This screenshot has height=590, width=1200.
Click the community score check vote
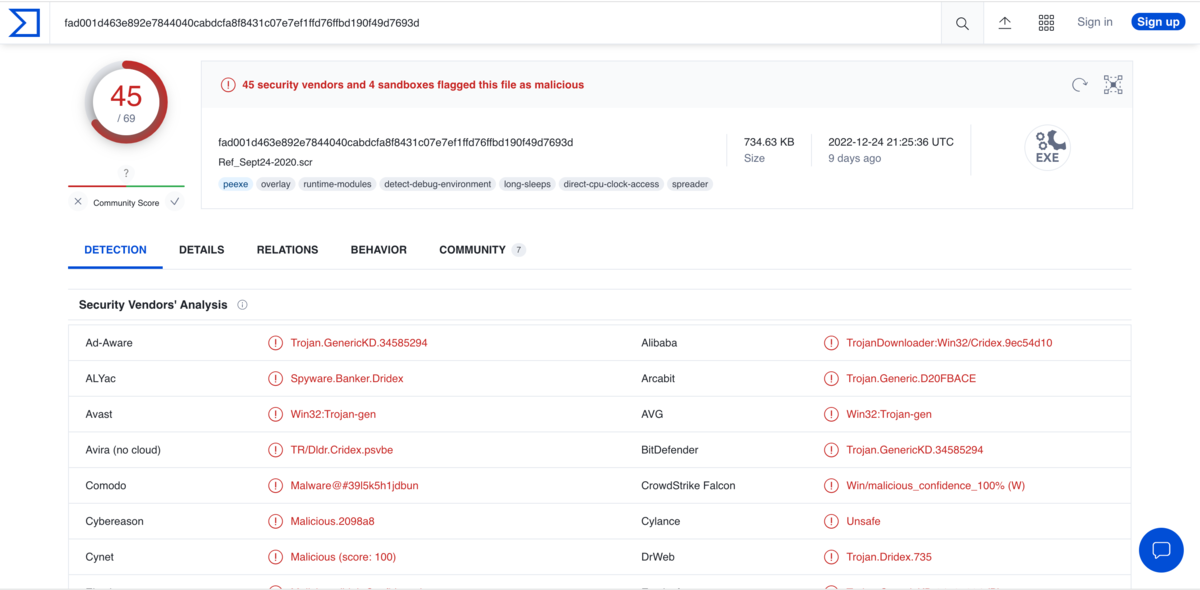tap(175, 202)
